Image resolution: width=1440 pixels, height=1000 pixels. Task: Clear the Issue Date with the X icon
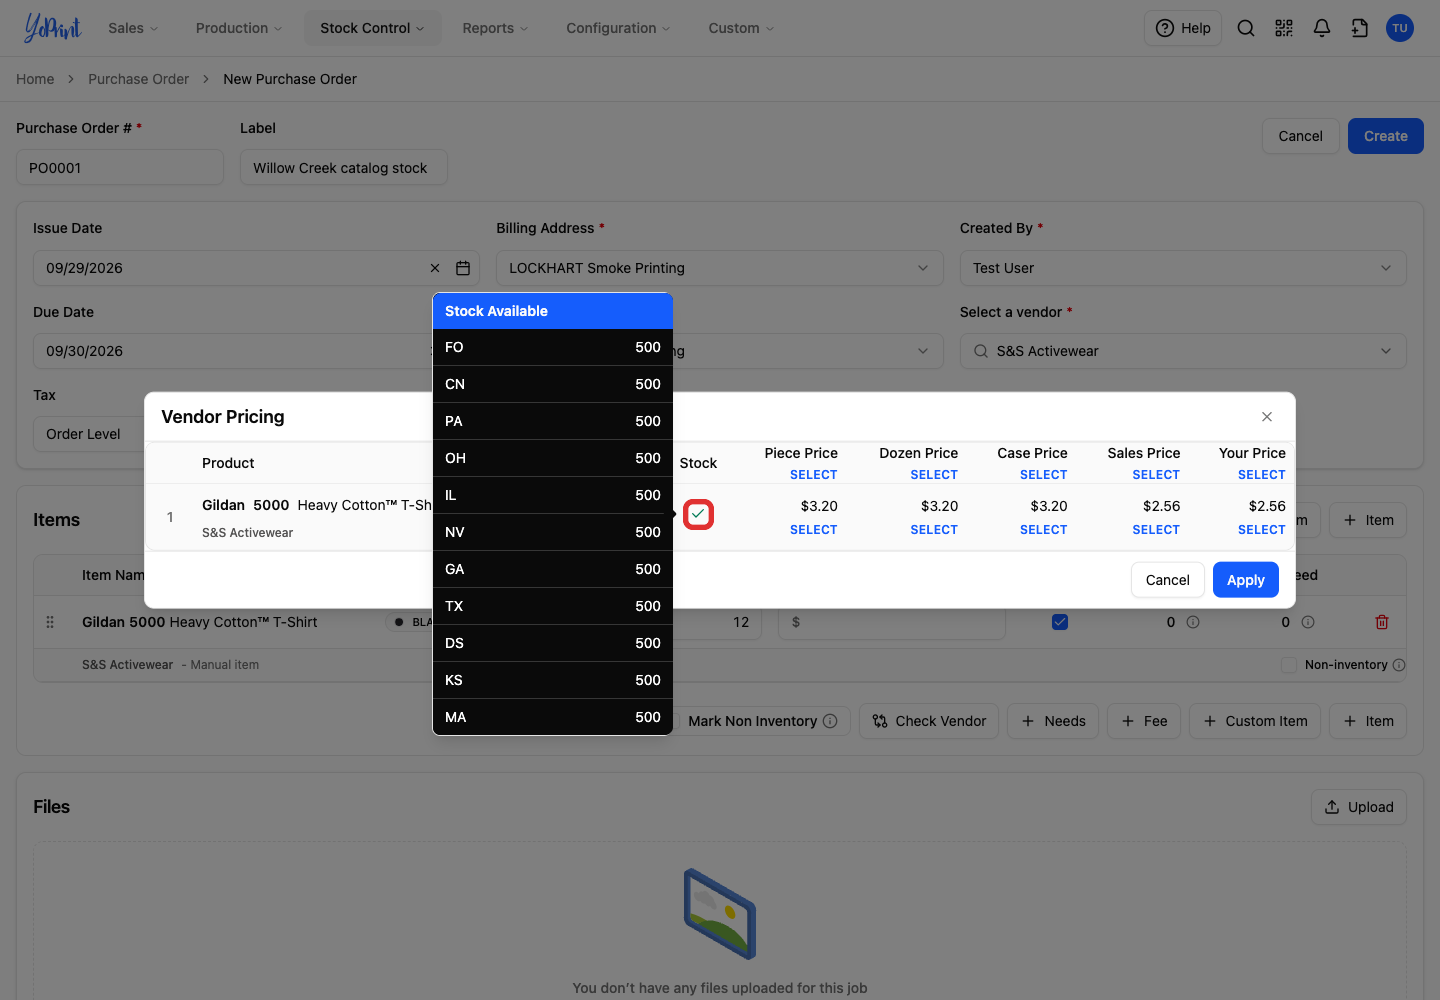point(435,268)
